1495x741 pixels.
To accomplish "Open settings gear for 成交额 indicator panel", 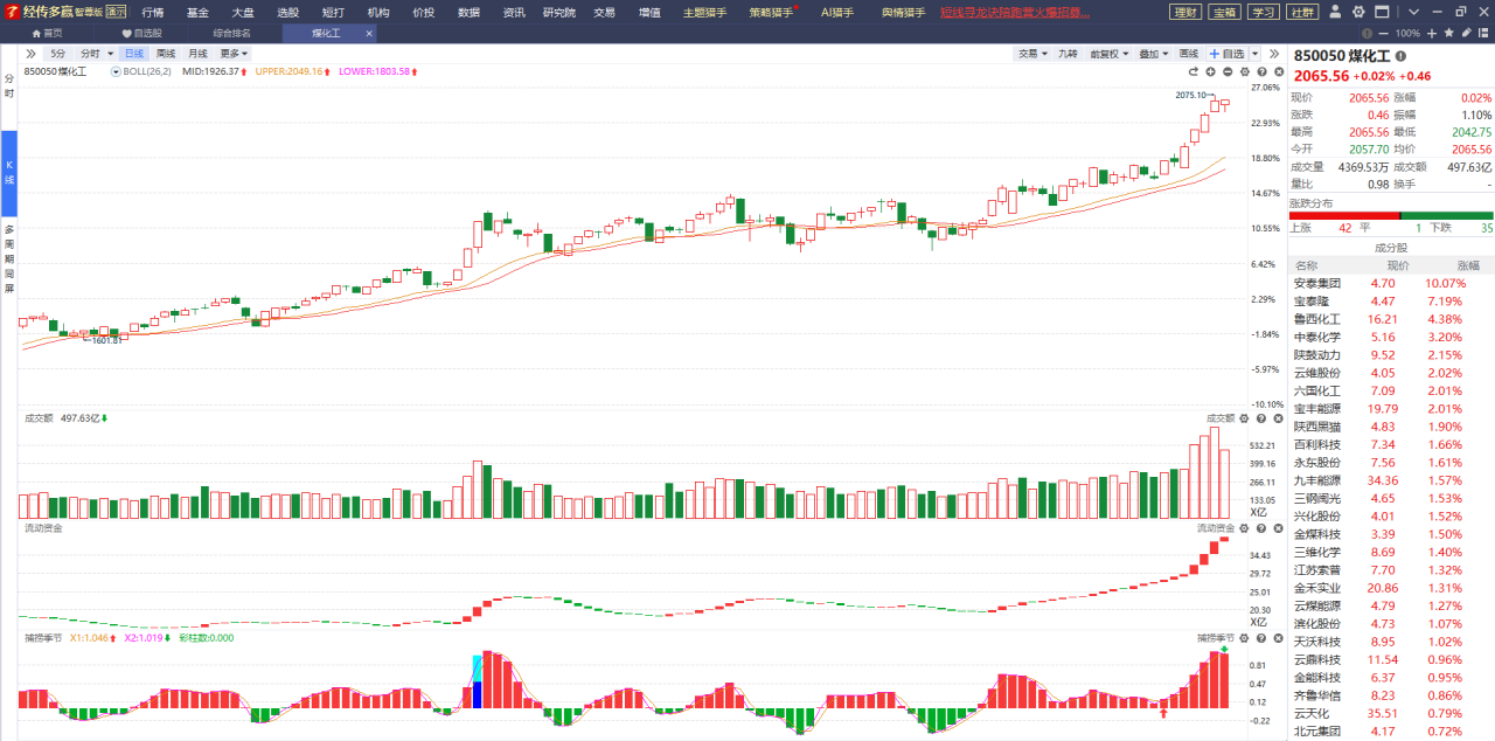I will click(x=1244, y=419).
